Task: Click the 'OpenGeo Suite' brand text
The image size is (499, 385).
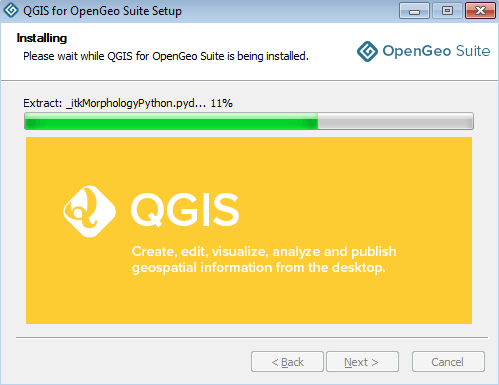Action: tap(436, 51)
